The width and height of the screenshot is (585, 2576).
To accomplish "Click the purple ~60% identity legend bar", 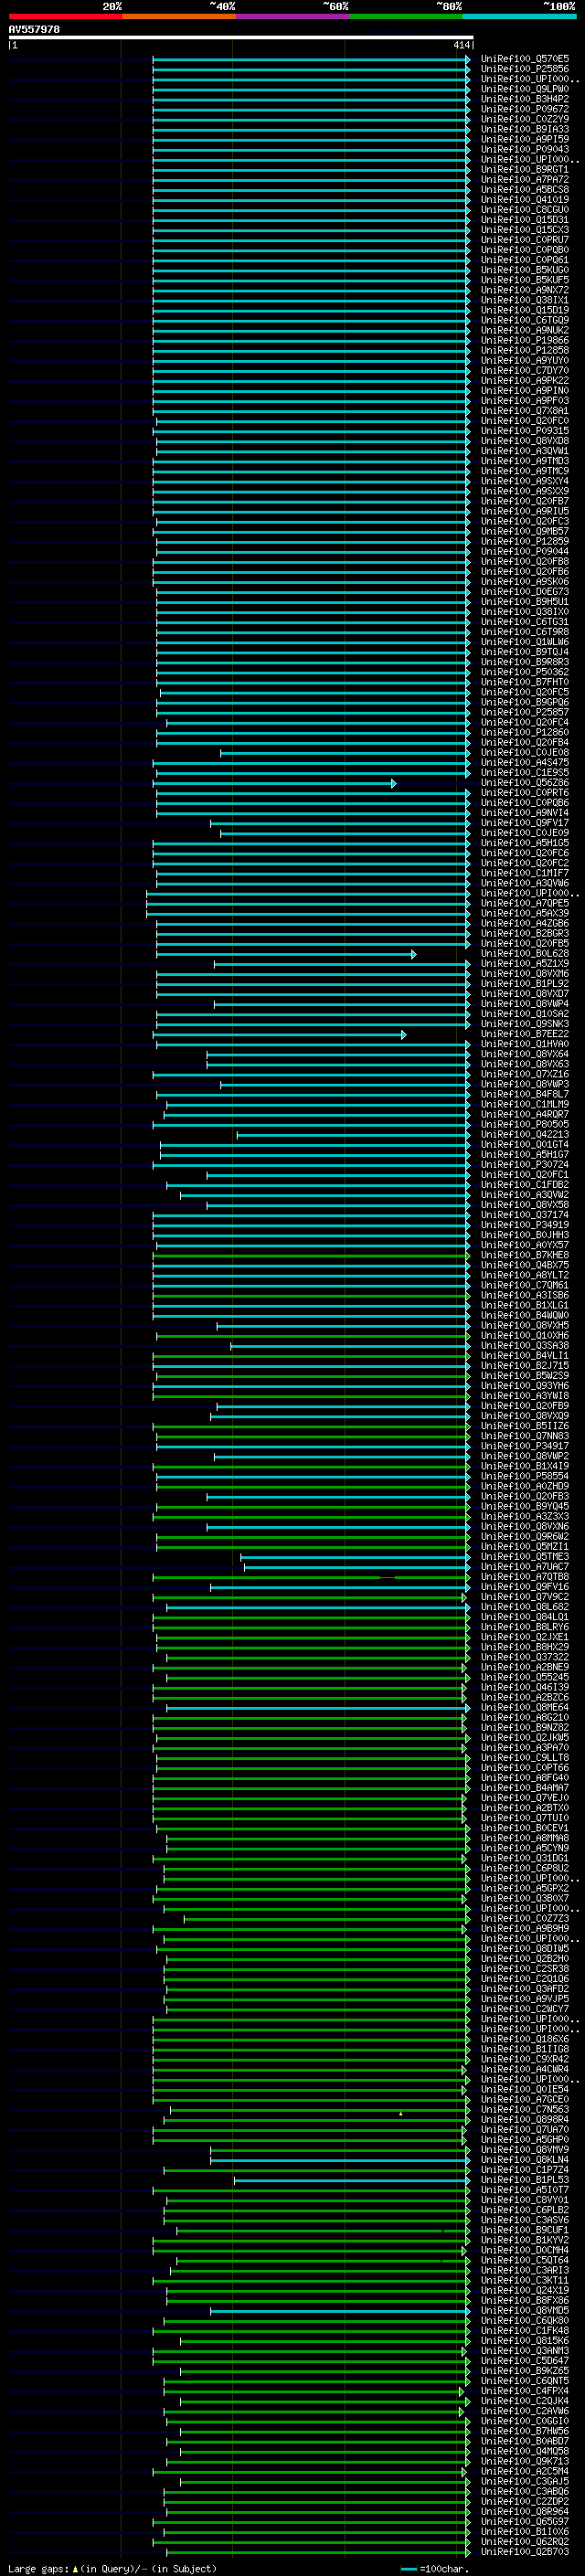I will tap(292, 16).
